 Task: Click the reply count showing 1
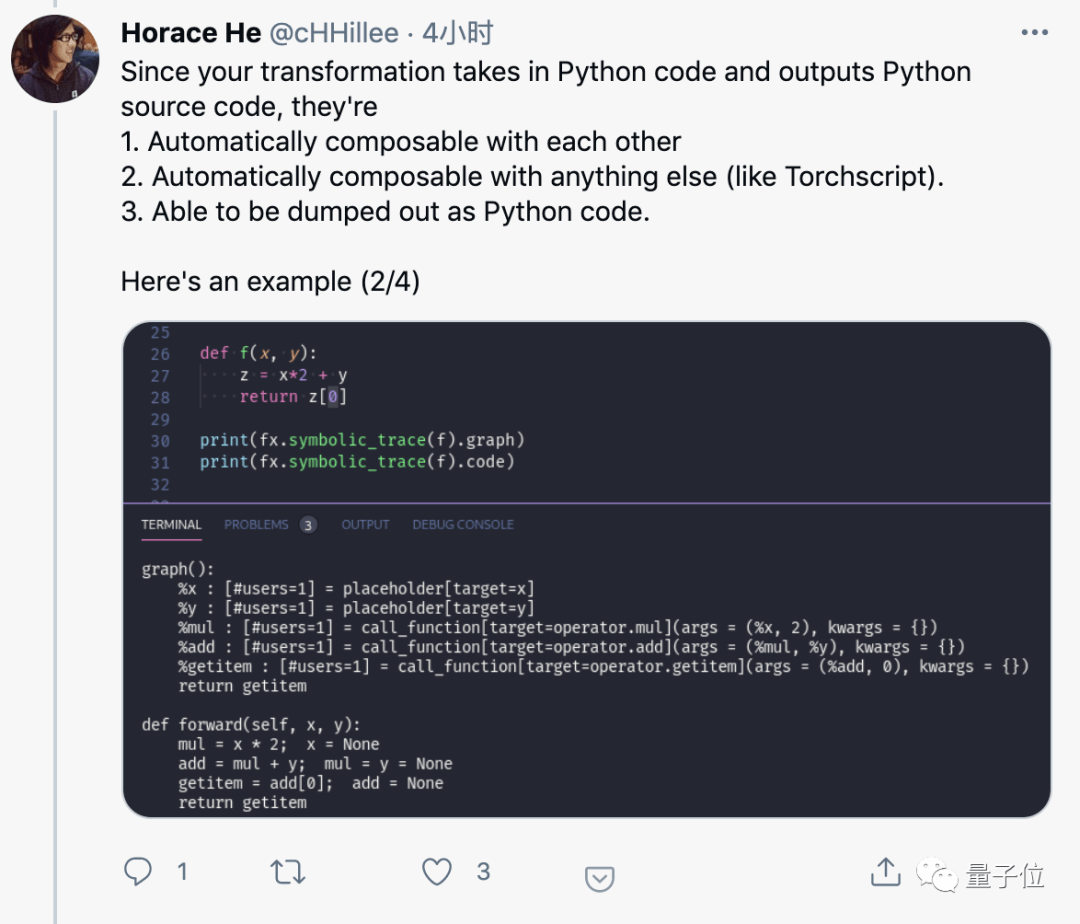click(x=184, y=871)
